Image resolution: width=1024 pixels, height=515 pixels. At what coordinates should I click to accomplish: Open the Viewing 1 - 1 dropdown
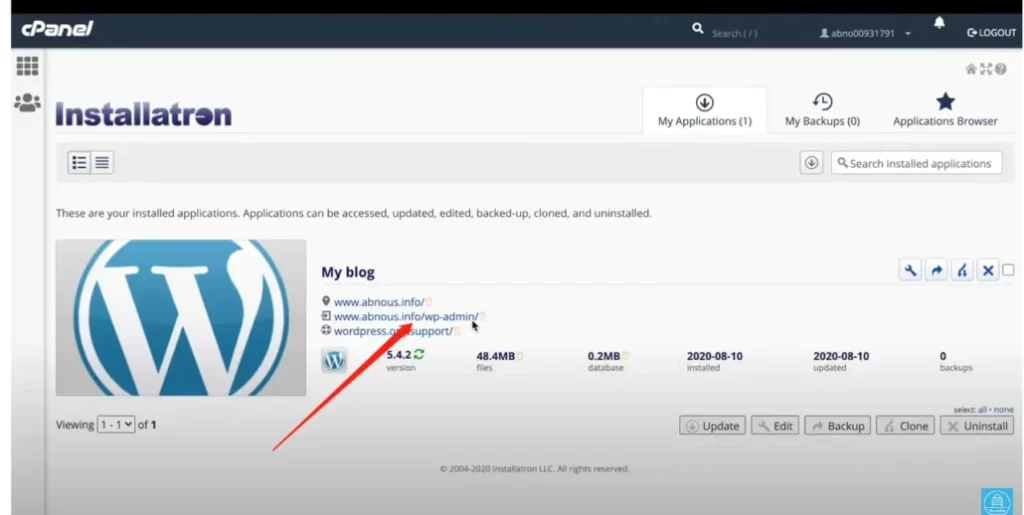(x=116, y=424)
